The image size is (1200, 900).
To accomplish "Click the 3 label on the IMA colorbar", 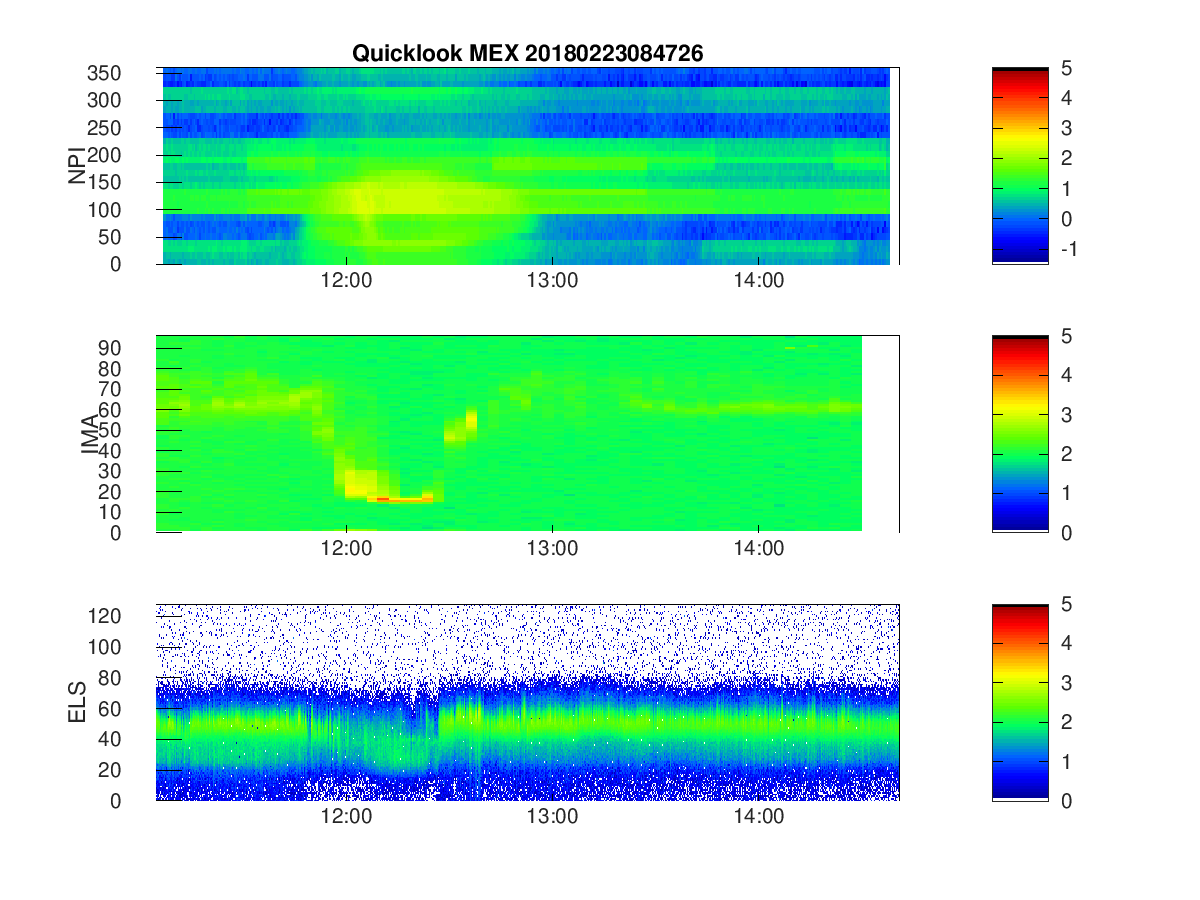I will tap(1066, 414).
